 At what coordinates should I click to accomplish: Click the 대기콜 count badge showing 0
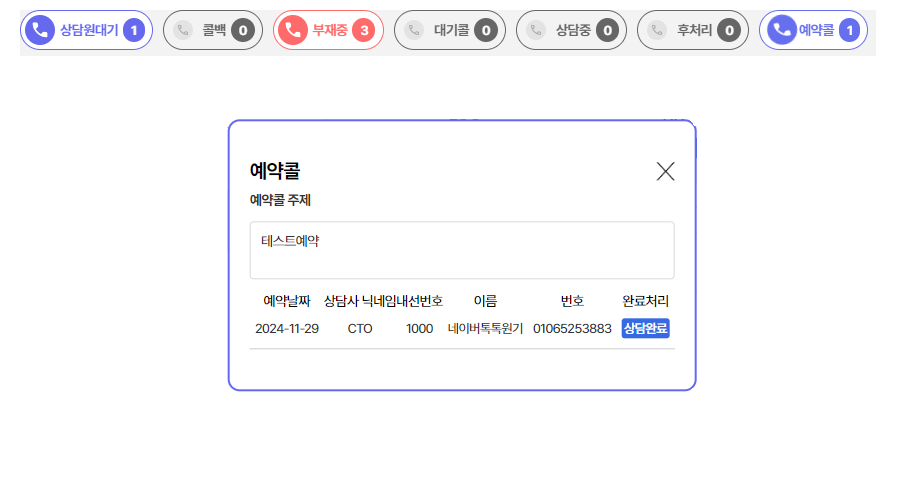tap(486, 30)
